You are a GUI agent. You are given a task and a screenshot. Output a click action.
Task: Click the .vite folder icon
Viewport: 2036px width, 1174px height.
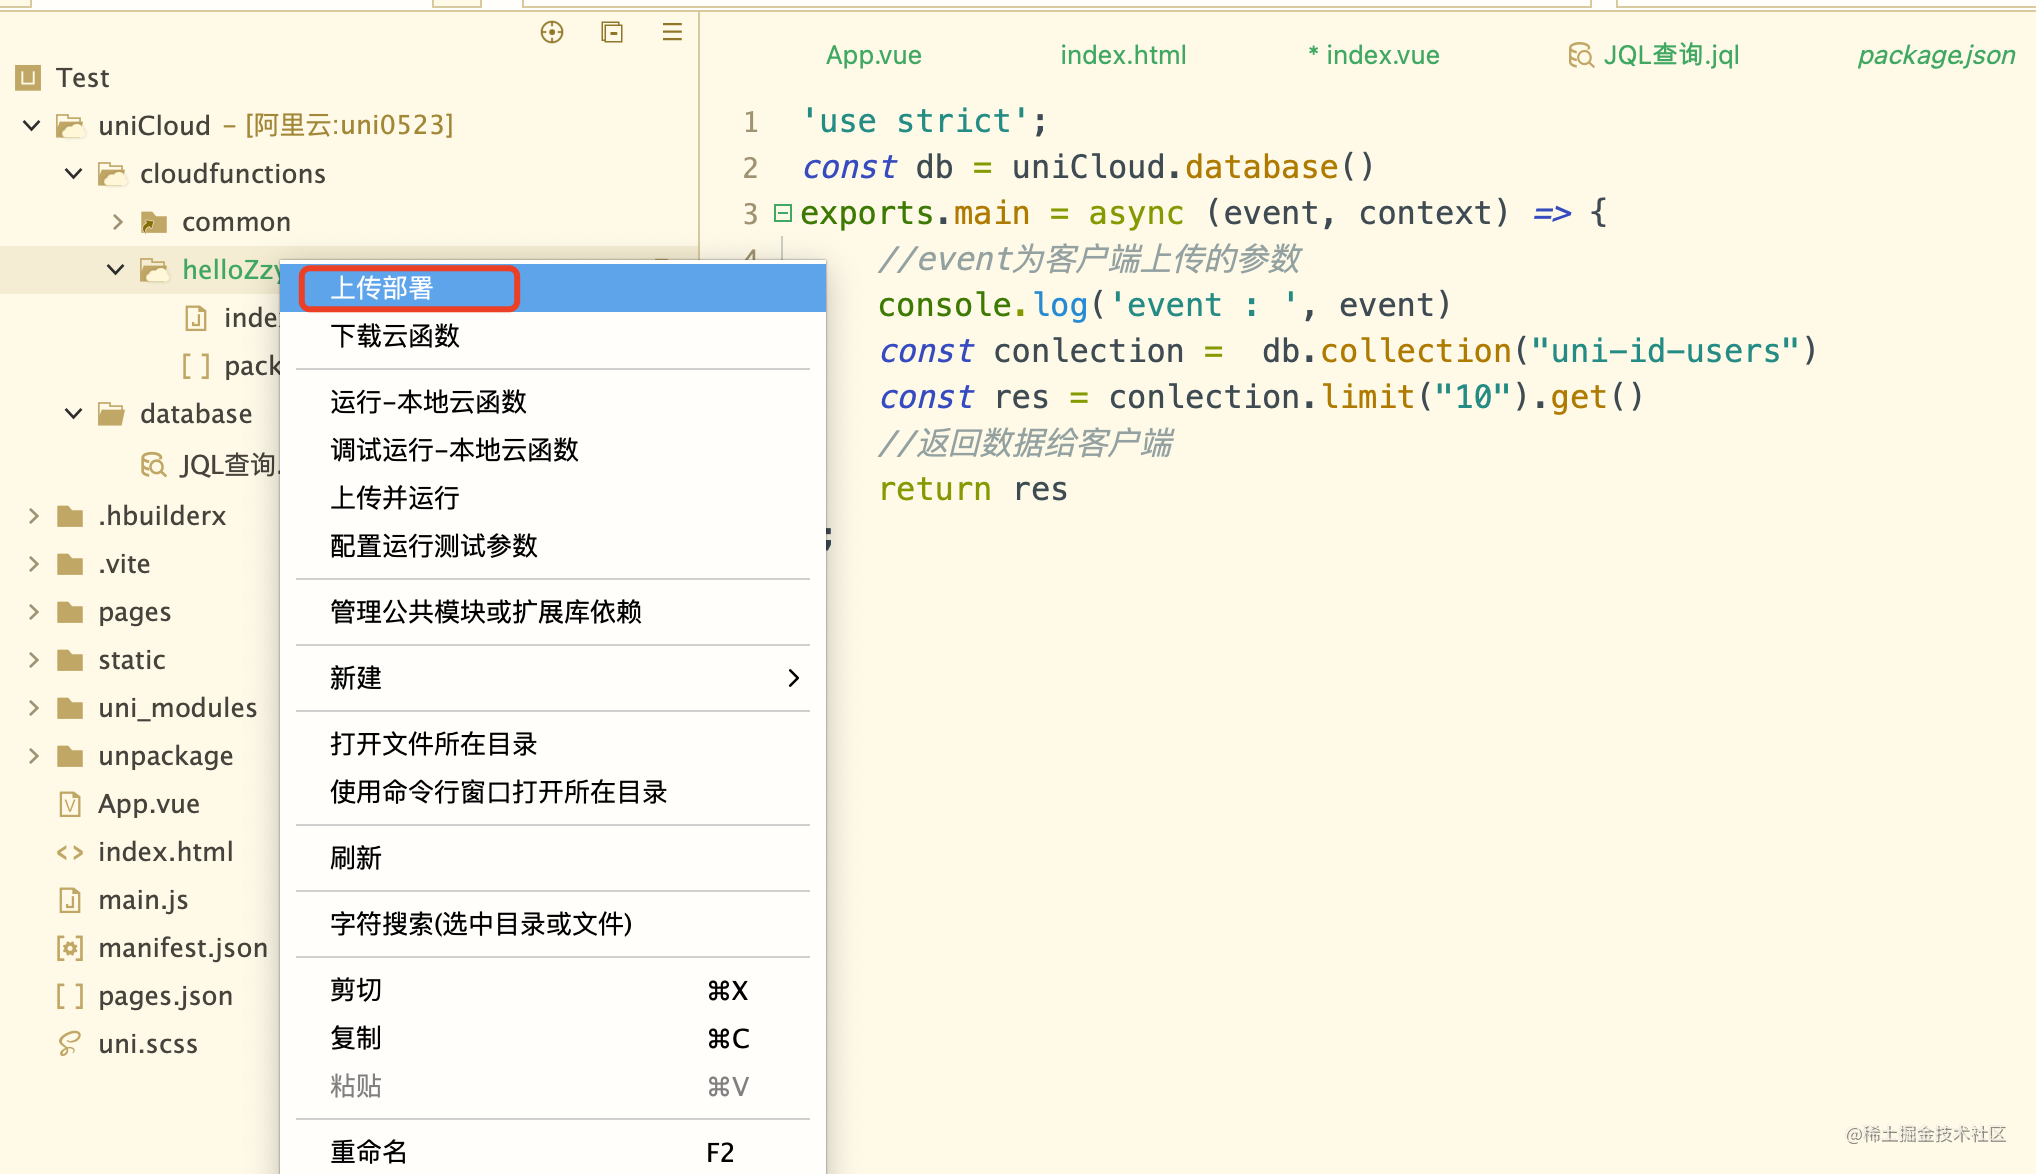coord(70,564)
